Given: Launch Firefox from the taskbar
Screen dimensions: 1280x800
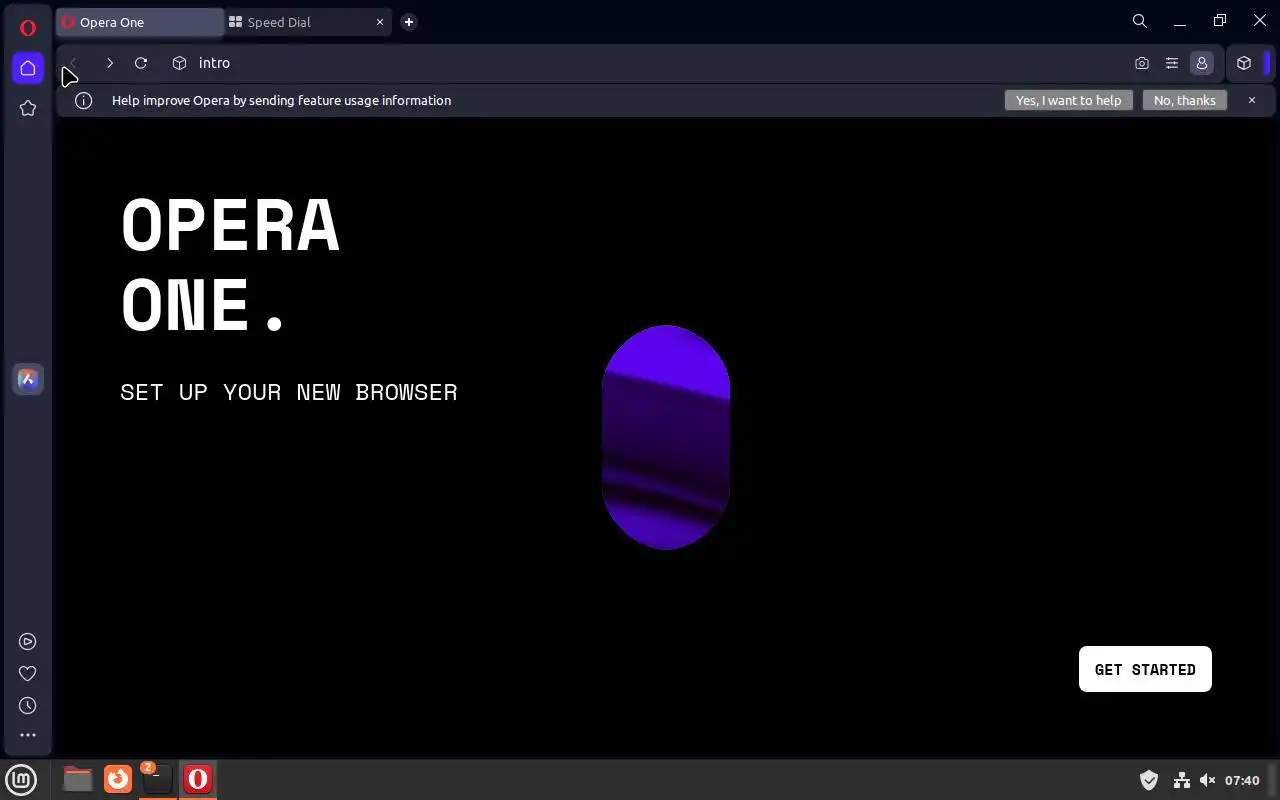Looking at the screenshot, I should [x=118, y=779].
